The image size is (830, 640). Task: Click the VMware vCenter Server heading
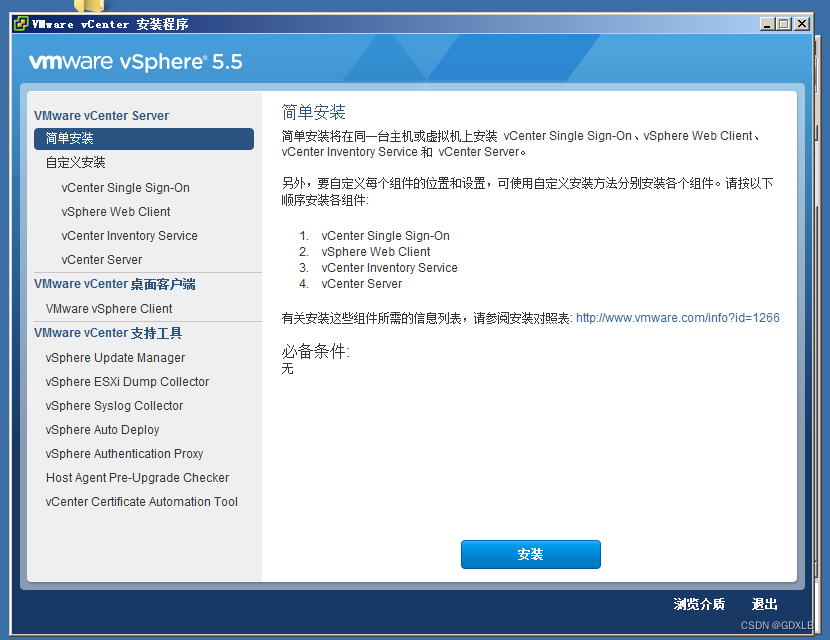tap(102, 116)
